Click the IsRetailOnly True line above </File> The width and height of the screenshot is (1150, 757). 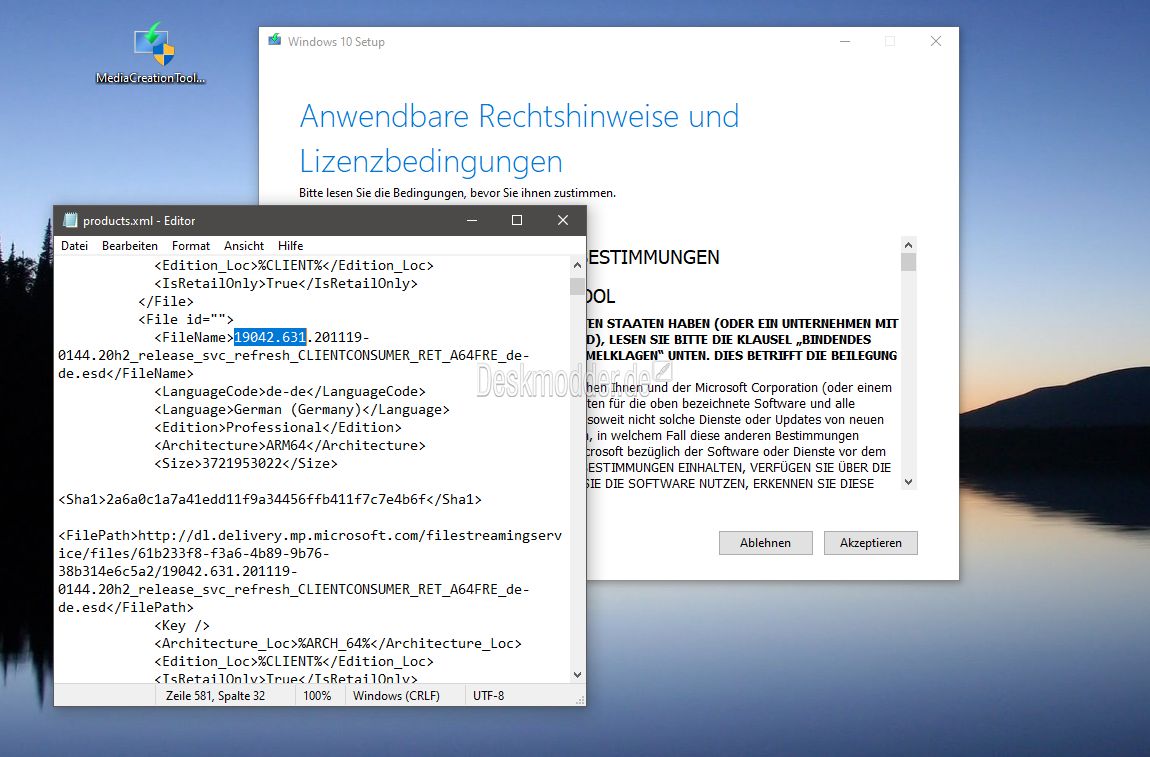(286, 283)
